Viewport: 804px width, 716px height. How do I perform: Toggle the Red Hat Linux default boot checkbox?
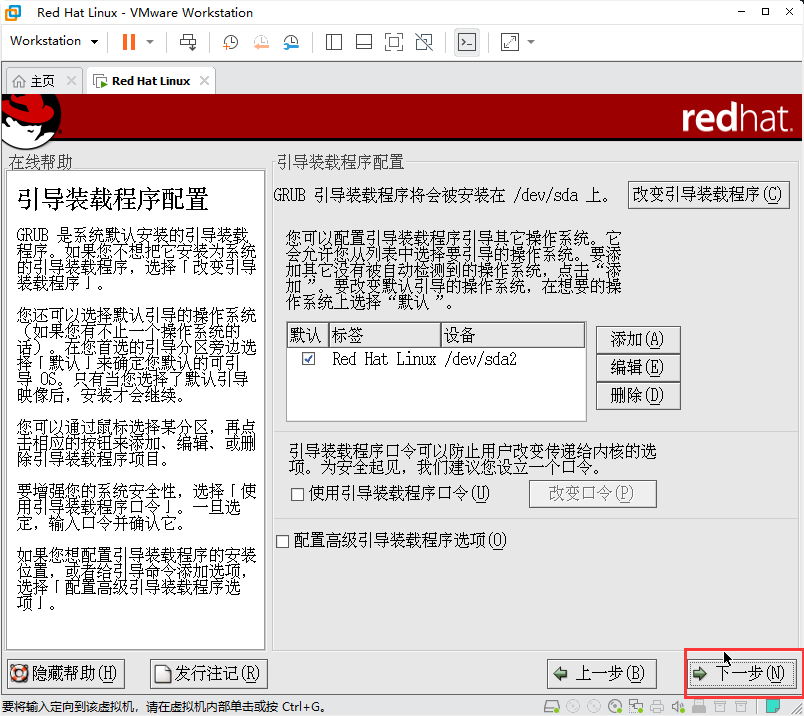[308, 359]
